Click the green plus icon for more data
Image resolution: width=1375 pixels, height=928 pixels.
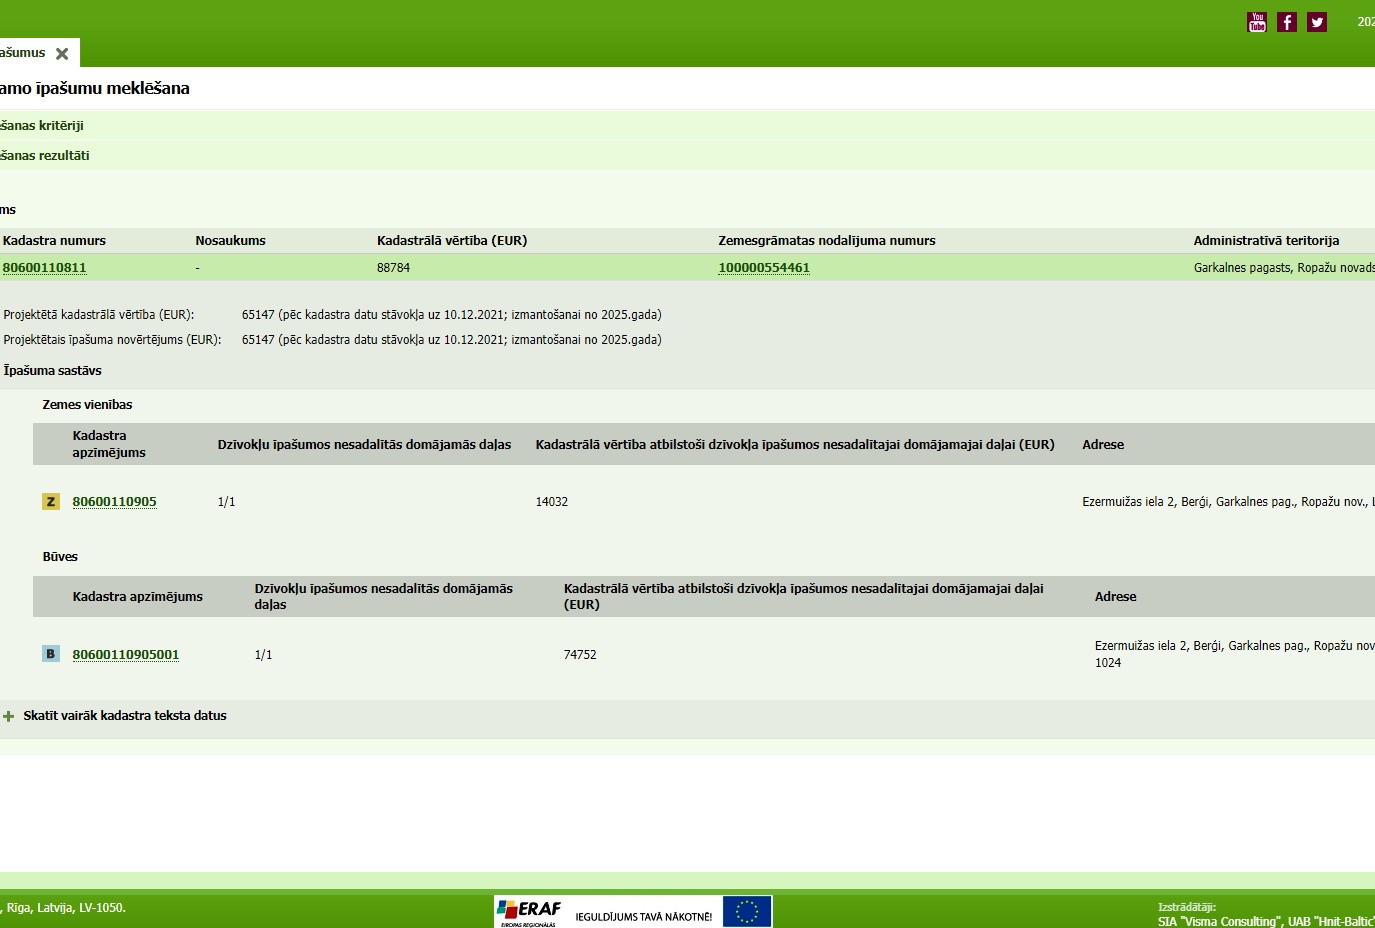[x=9, y=716]
